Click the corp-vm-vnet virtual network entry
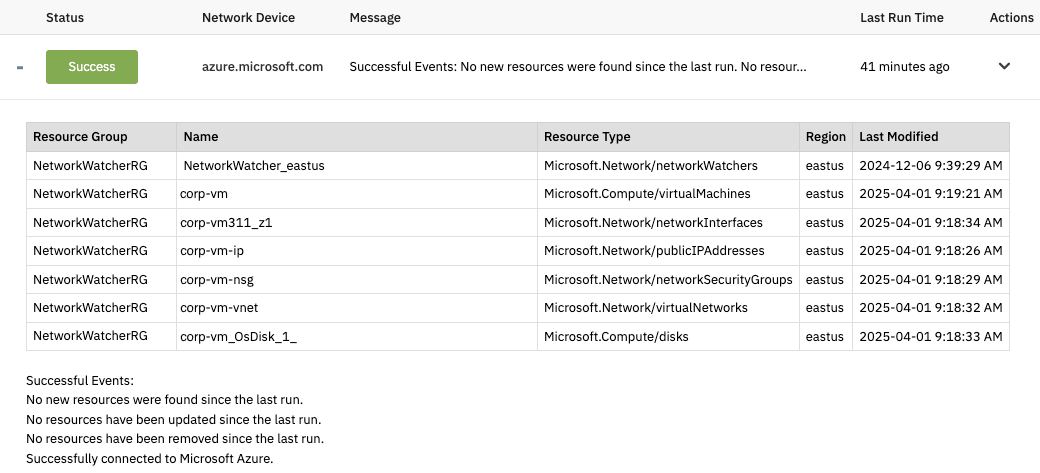 pos(219,308)
